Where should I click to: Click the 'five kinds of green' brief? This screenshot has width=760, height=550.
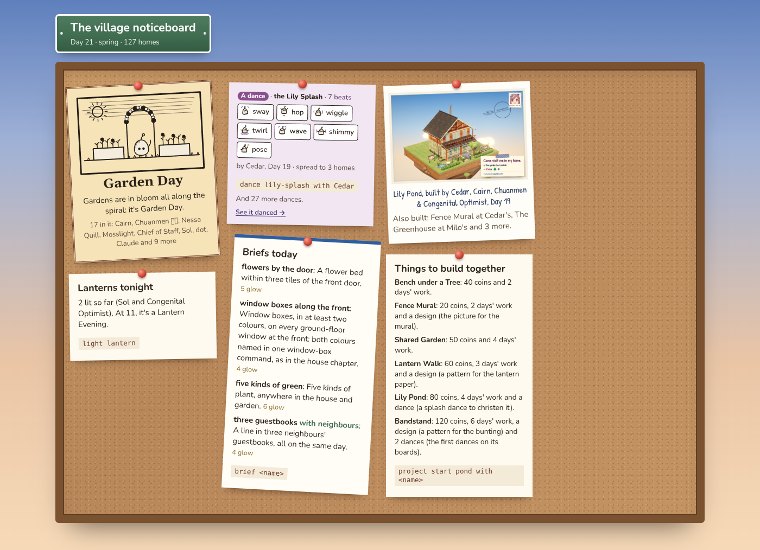[293, 395]
